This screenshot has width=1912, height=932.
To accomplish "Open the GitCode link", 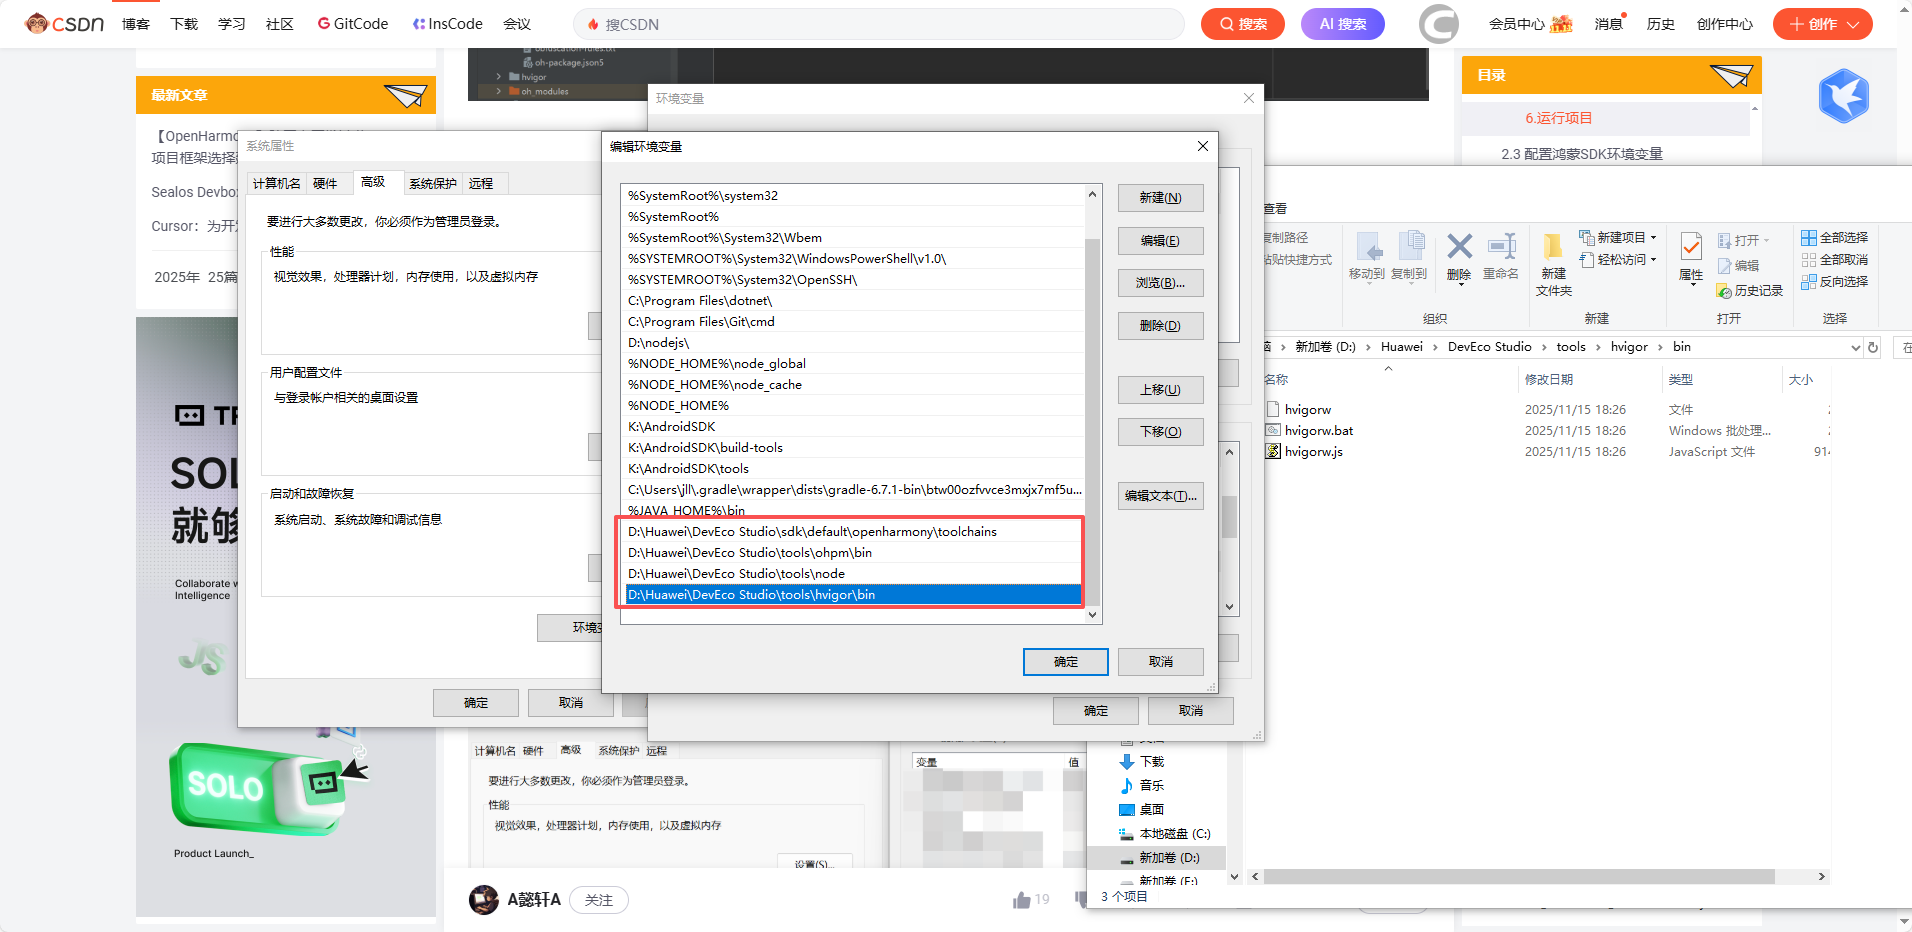I will coord(353,24).
